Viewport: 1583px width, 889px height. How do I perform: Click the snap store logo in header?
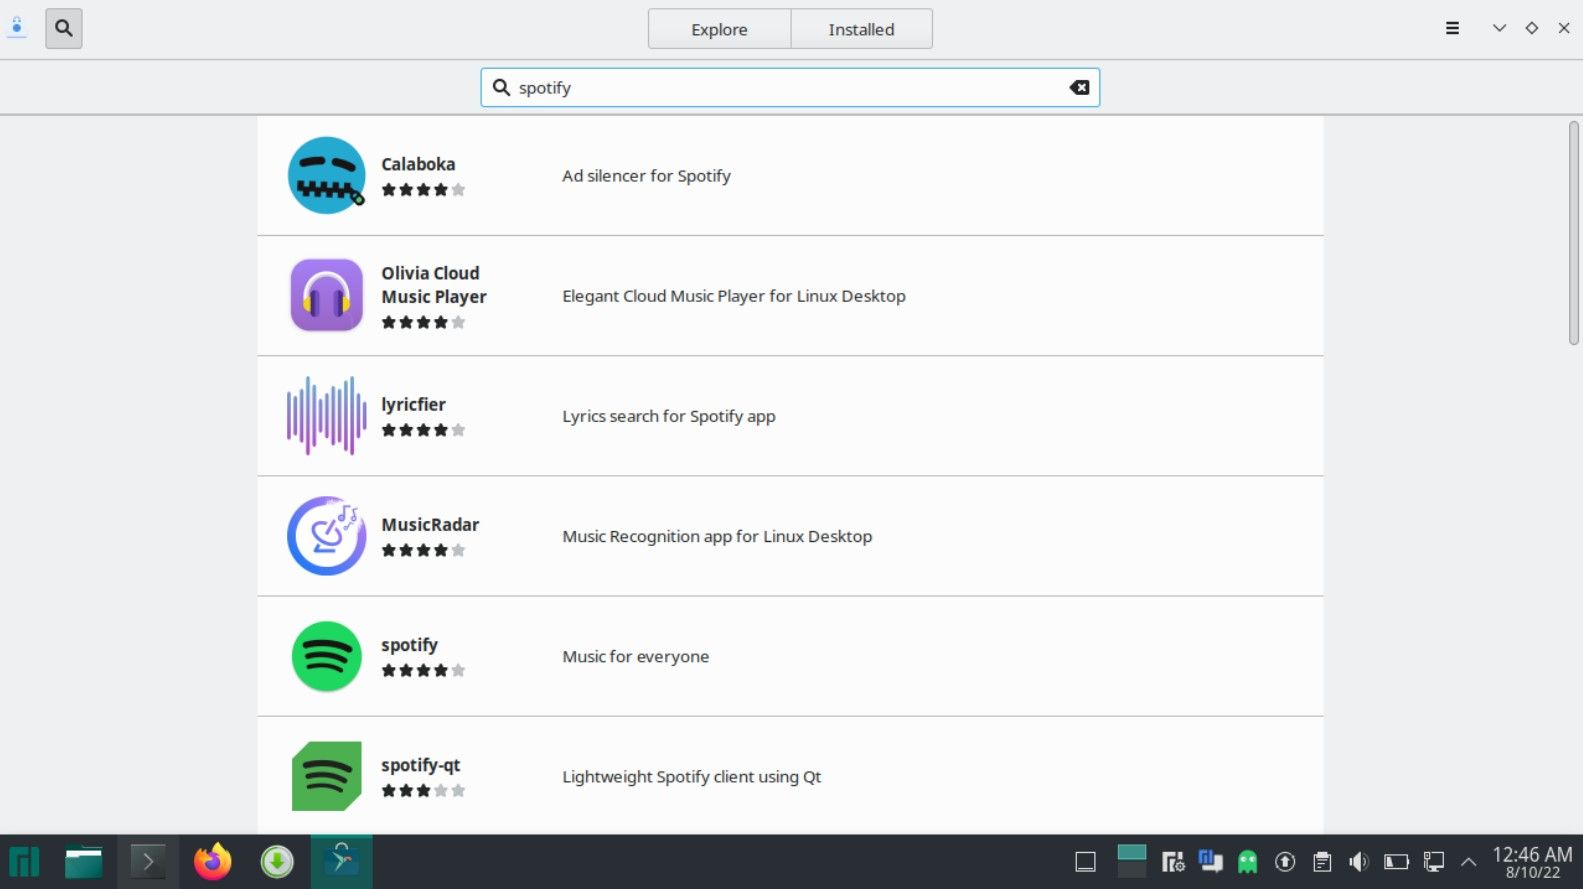17,28
